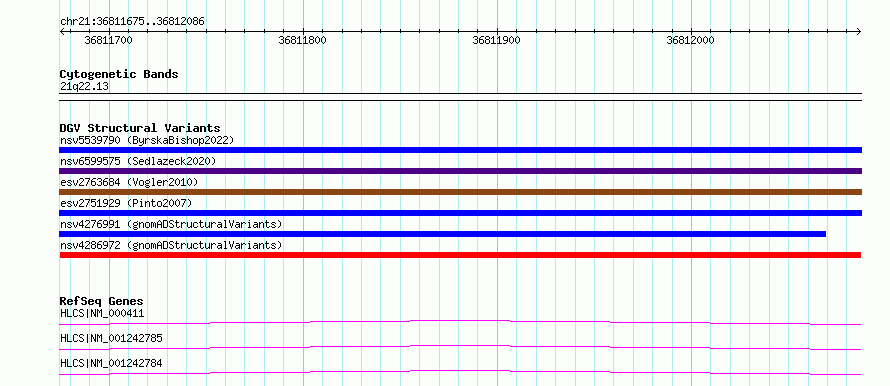Click the cytogenetic band 21q22.13 bar
Screen dimensions: 890x386
460,97
